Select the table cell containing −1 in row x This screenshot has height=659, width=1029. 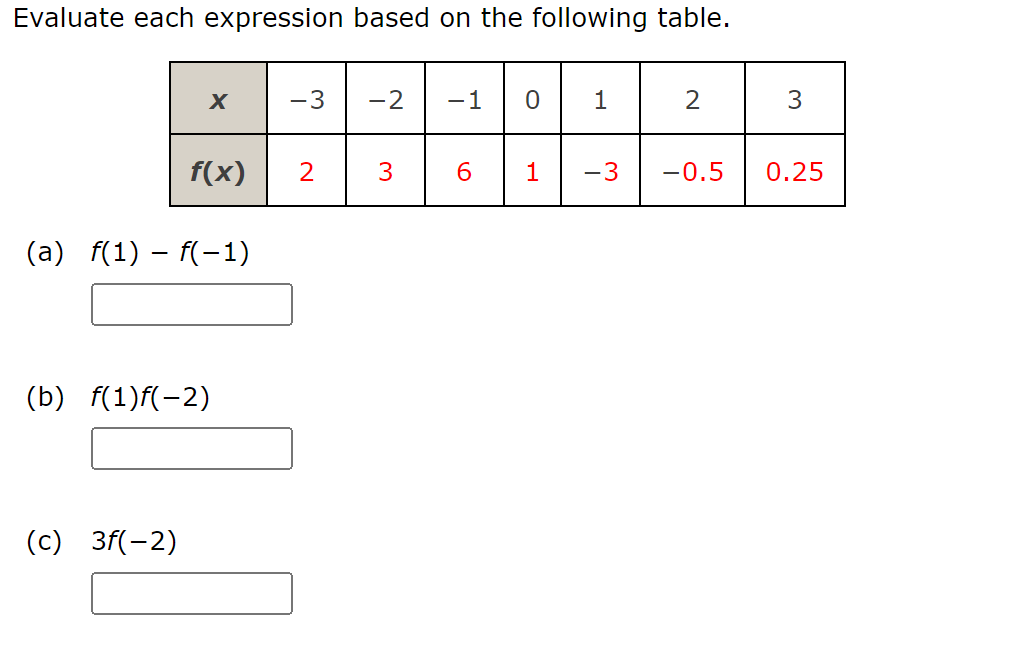[x=463, y=97]
